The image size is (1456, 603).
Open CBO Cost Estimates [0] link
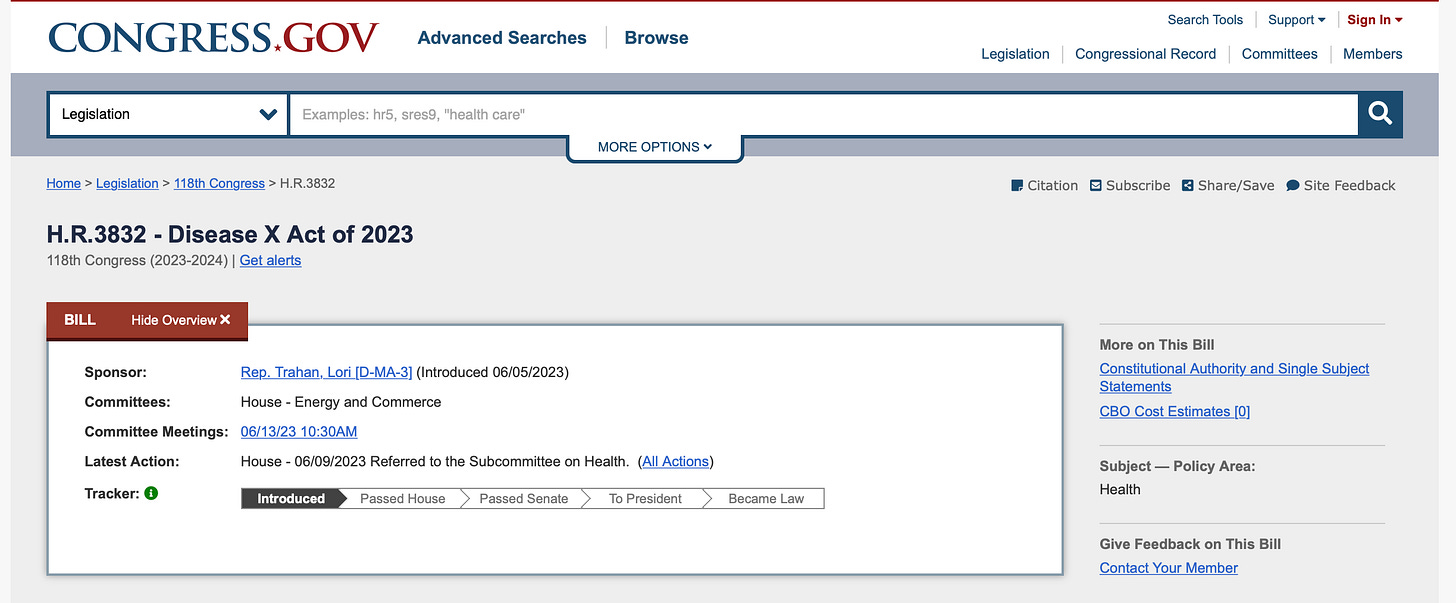coord(1175,411)
